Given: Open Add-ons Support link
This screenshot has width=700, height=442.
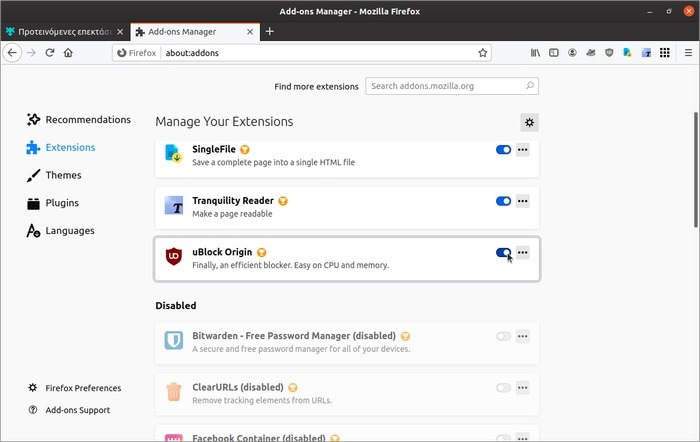Looking at the screenshot, I should 69,409.
